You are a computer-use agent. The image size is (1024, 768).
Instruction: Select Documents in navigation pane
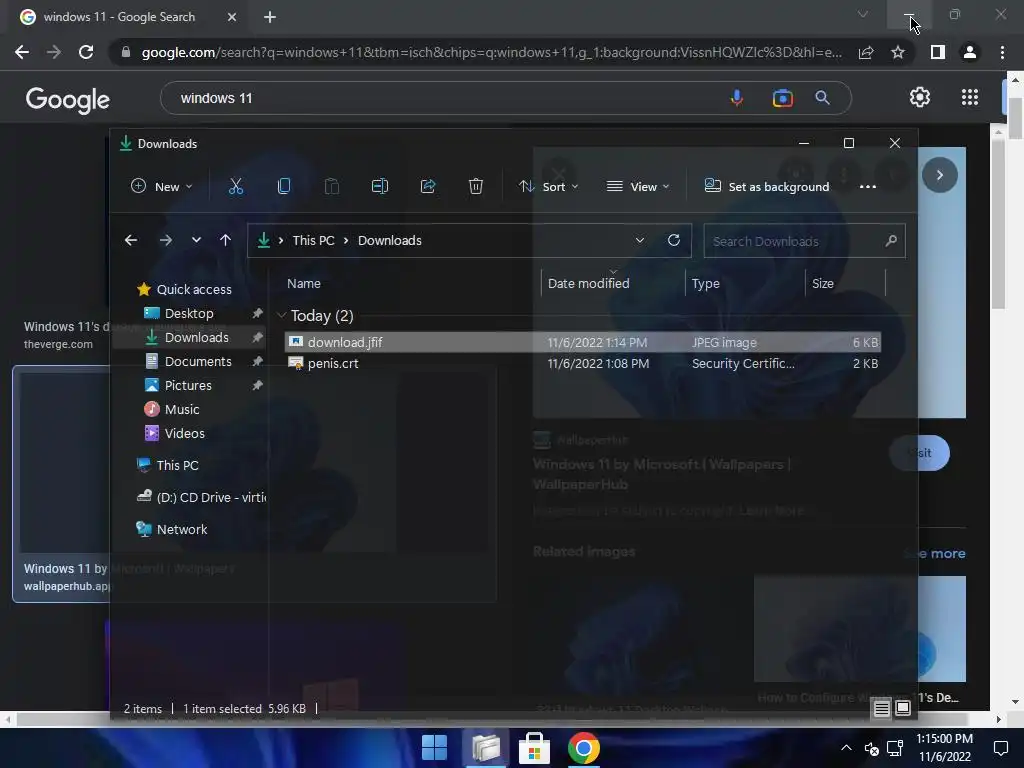coord(188,361)
